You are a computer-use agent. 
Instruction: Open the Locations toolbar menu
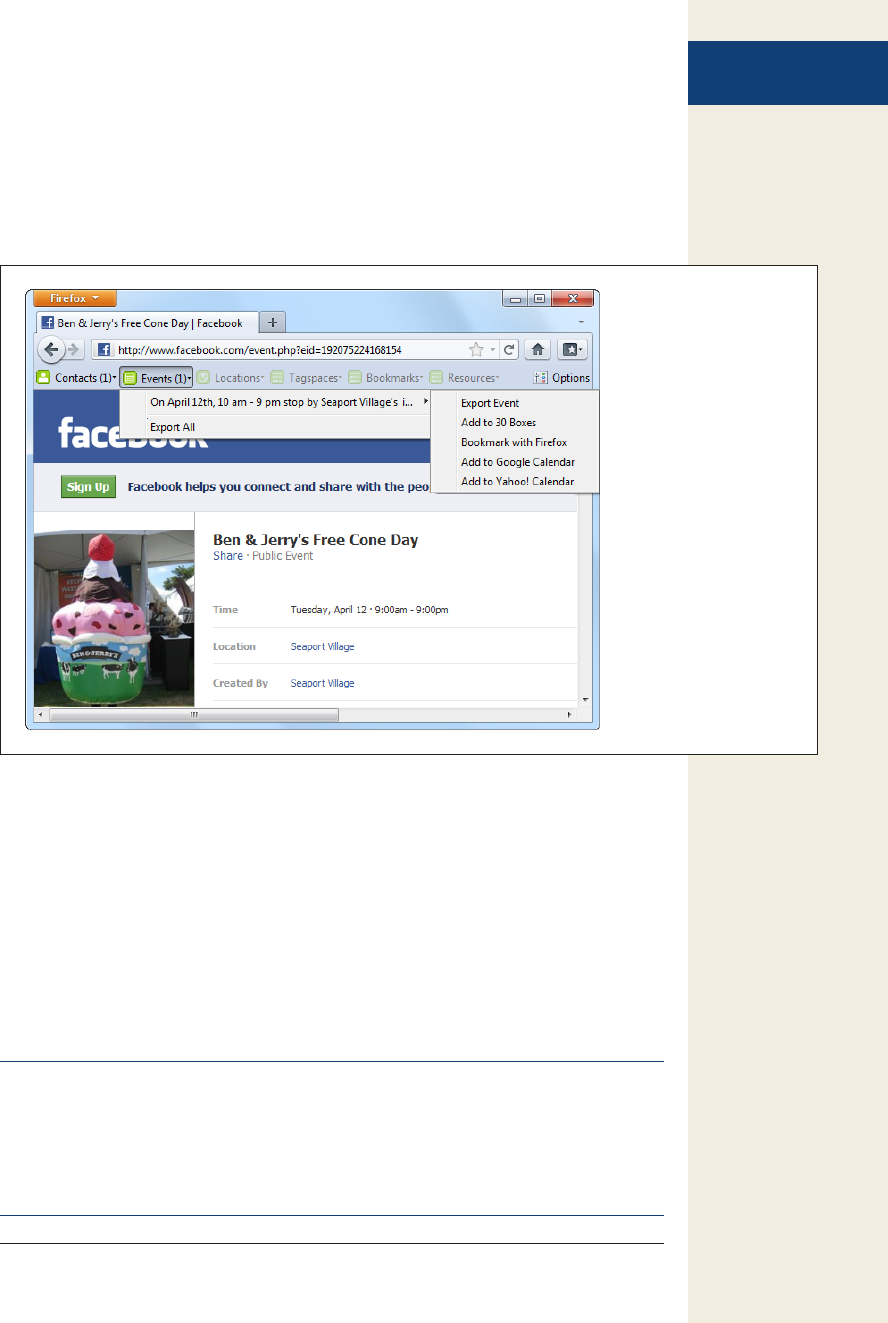click(230, 378)
